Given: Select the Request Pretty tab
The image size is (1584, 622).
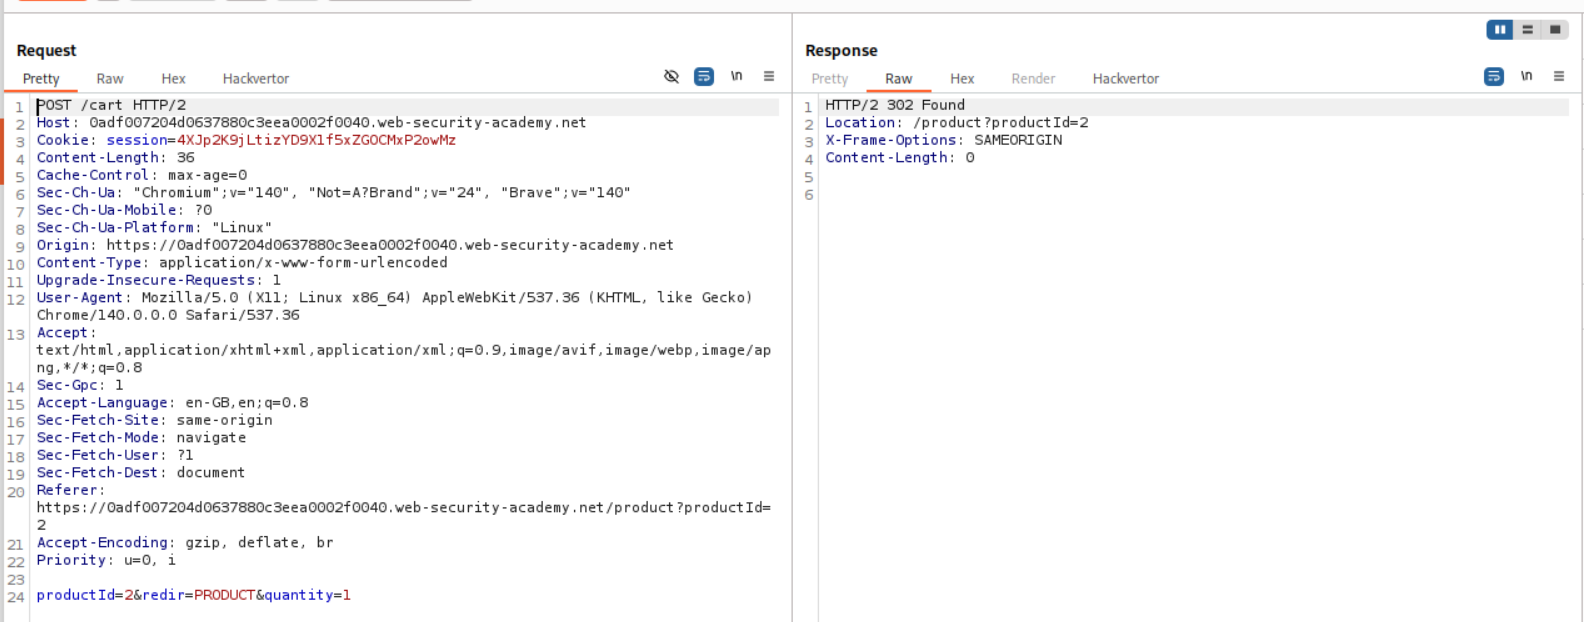Looking at the screenshot, I should [x=41, y=79].
